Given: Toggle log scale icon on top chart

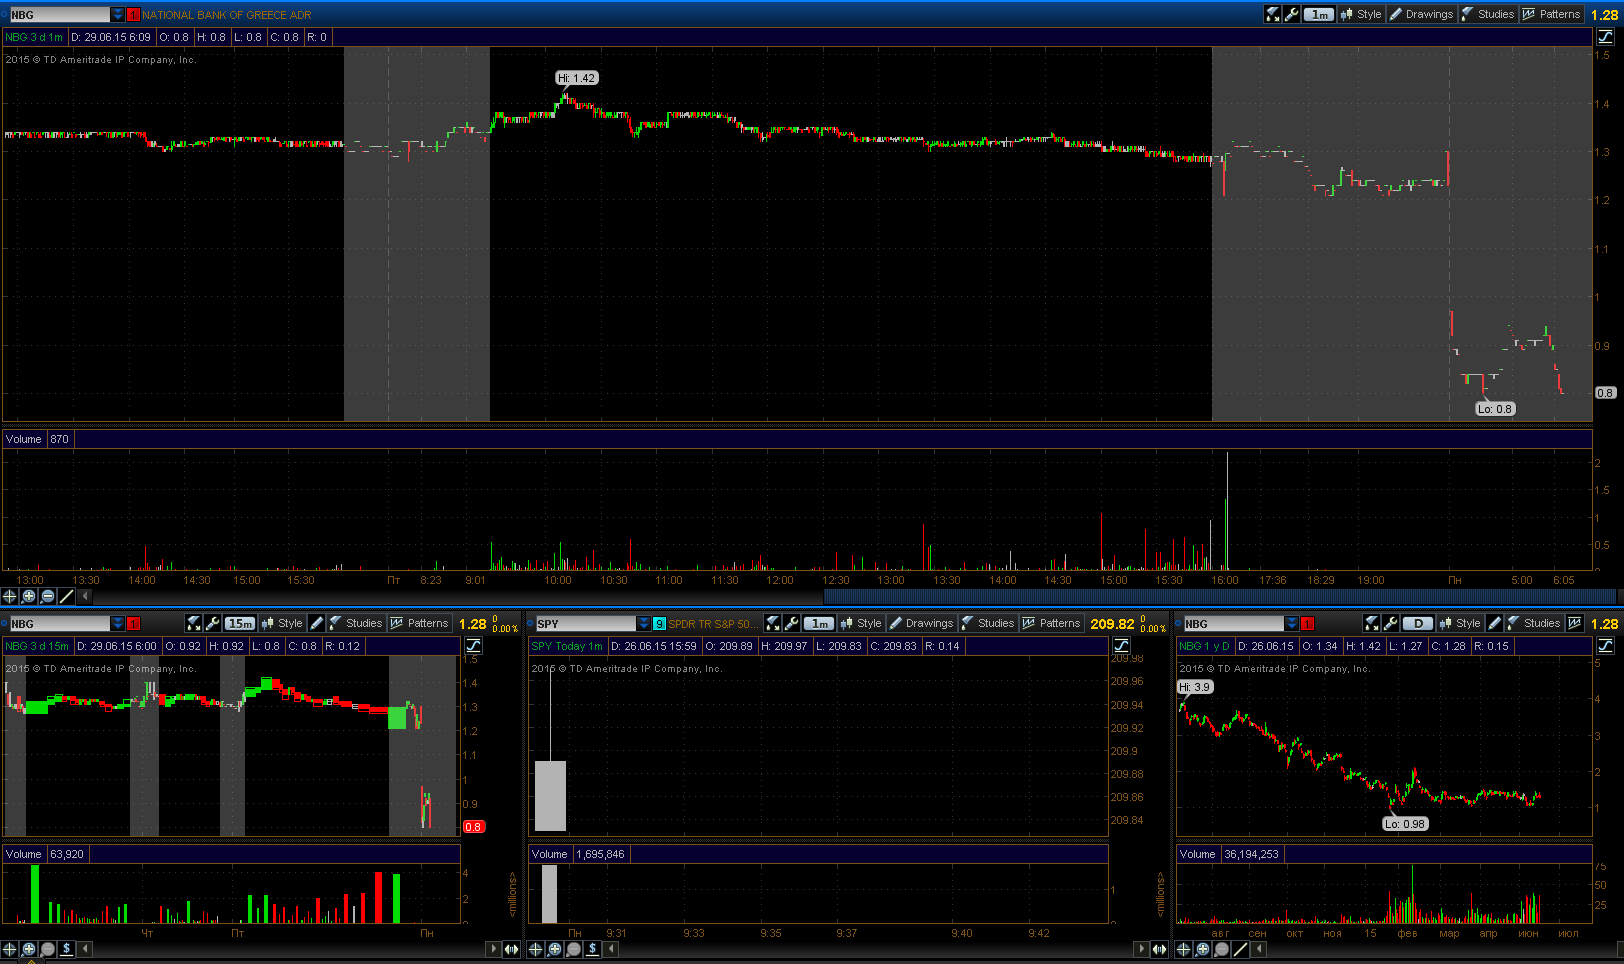Looking at the screenshot, I should pos(1605,37).
